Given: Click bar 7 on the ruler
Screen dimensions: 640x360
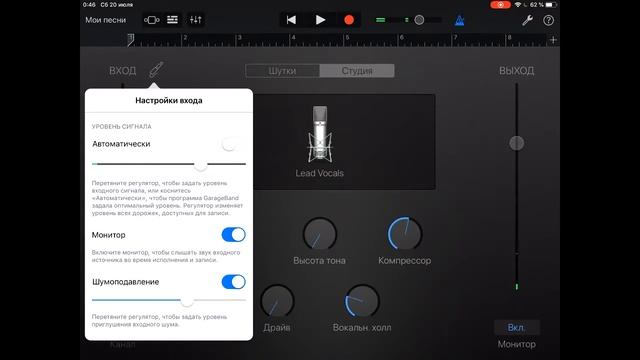Looking at the screenshot, I should coord(455,38).
